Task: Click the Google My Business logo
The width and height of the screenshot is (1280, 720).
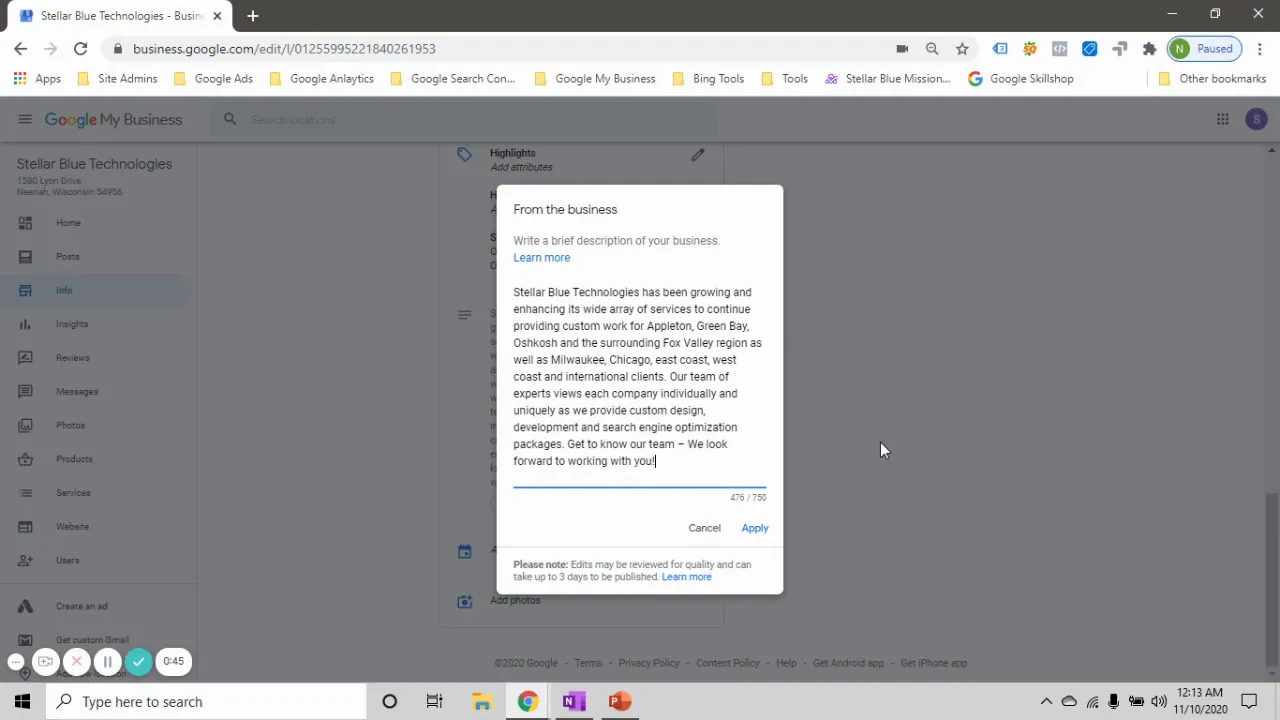Action: [x=113, y=119]
